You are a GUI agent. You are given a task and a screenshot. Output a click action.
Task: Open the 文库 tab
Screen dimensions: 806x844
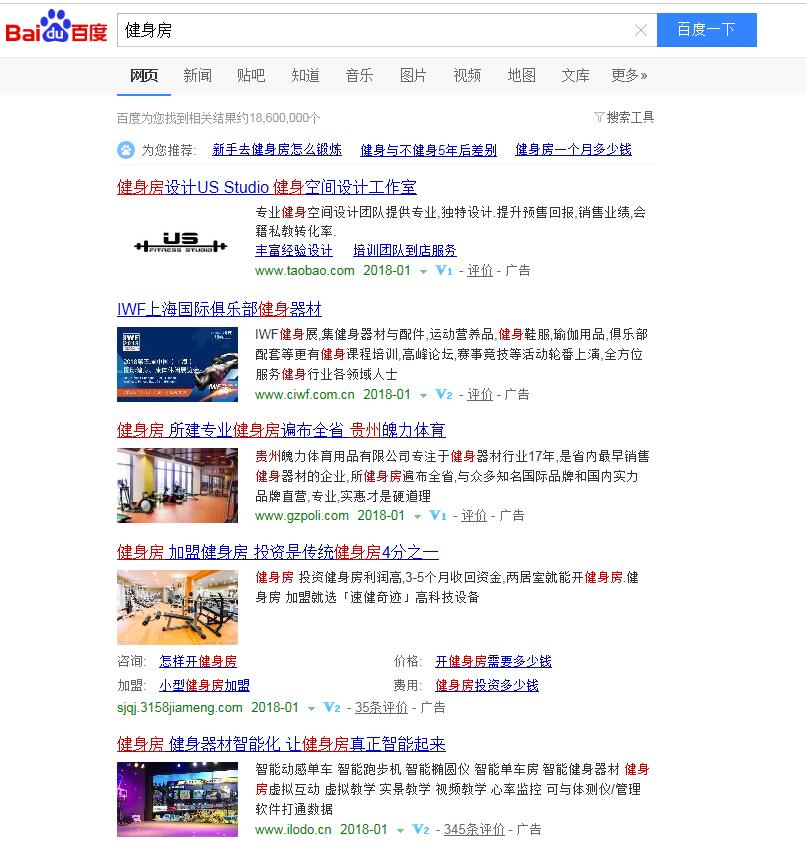click(x=575, y=75)
